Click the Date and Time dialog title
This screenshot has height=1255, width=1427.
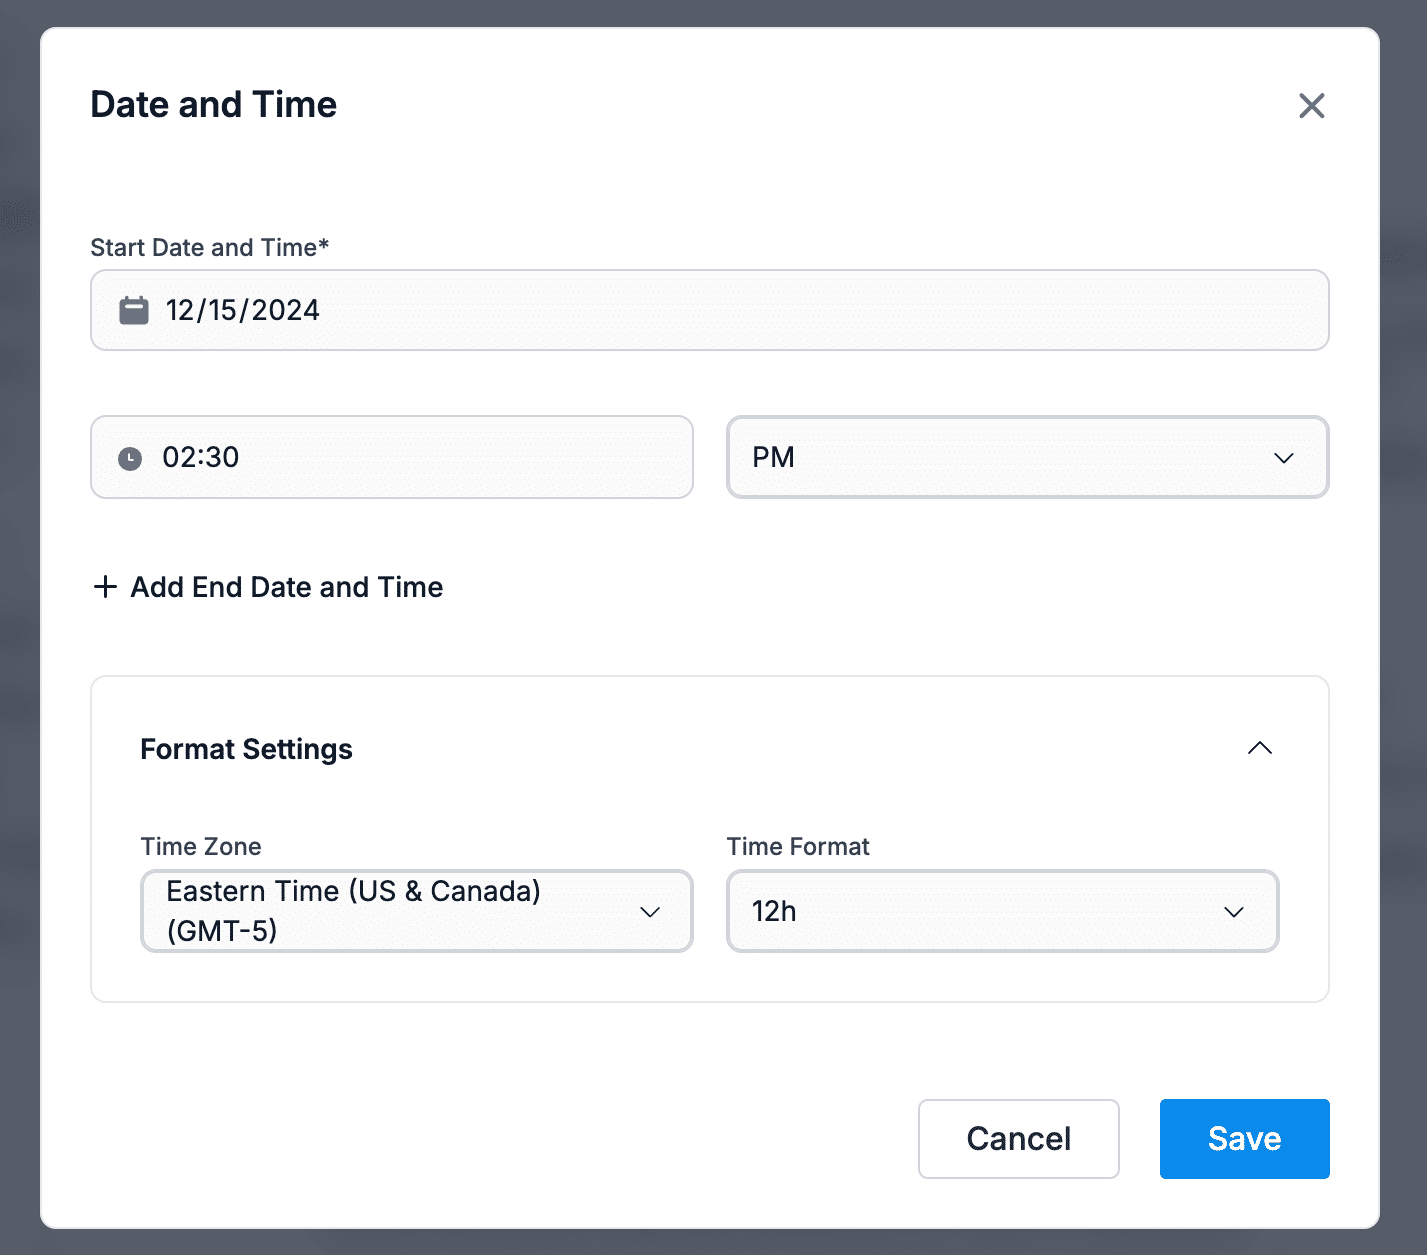coord(213,104)
